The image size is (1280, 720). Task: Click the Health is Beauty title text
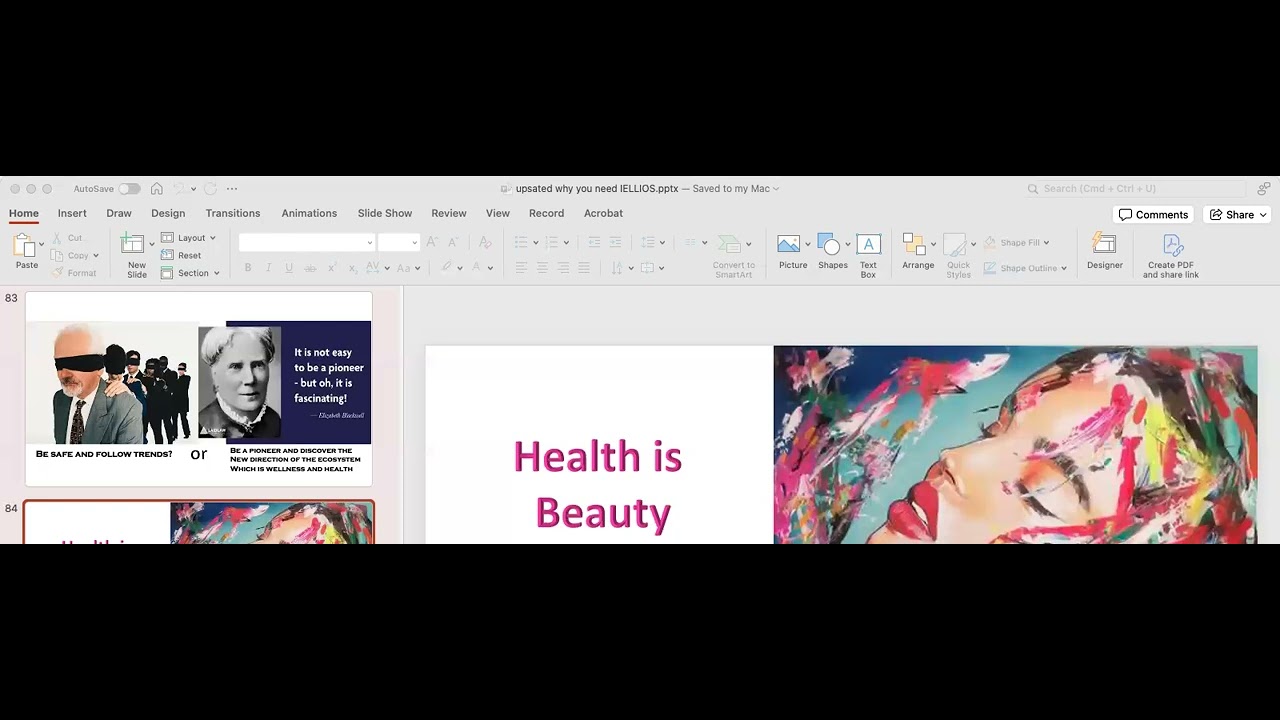(598, 484)
